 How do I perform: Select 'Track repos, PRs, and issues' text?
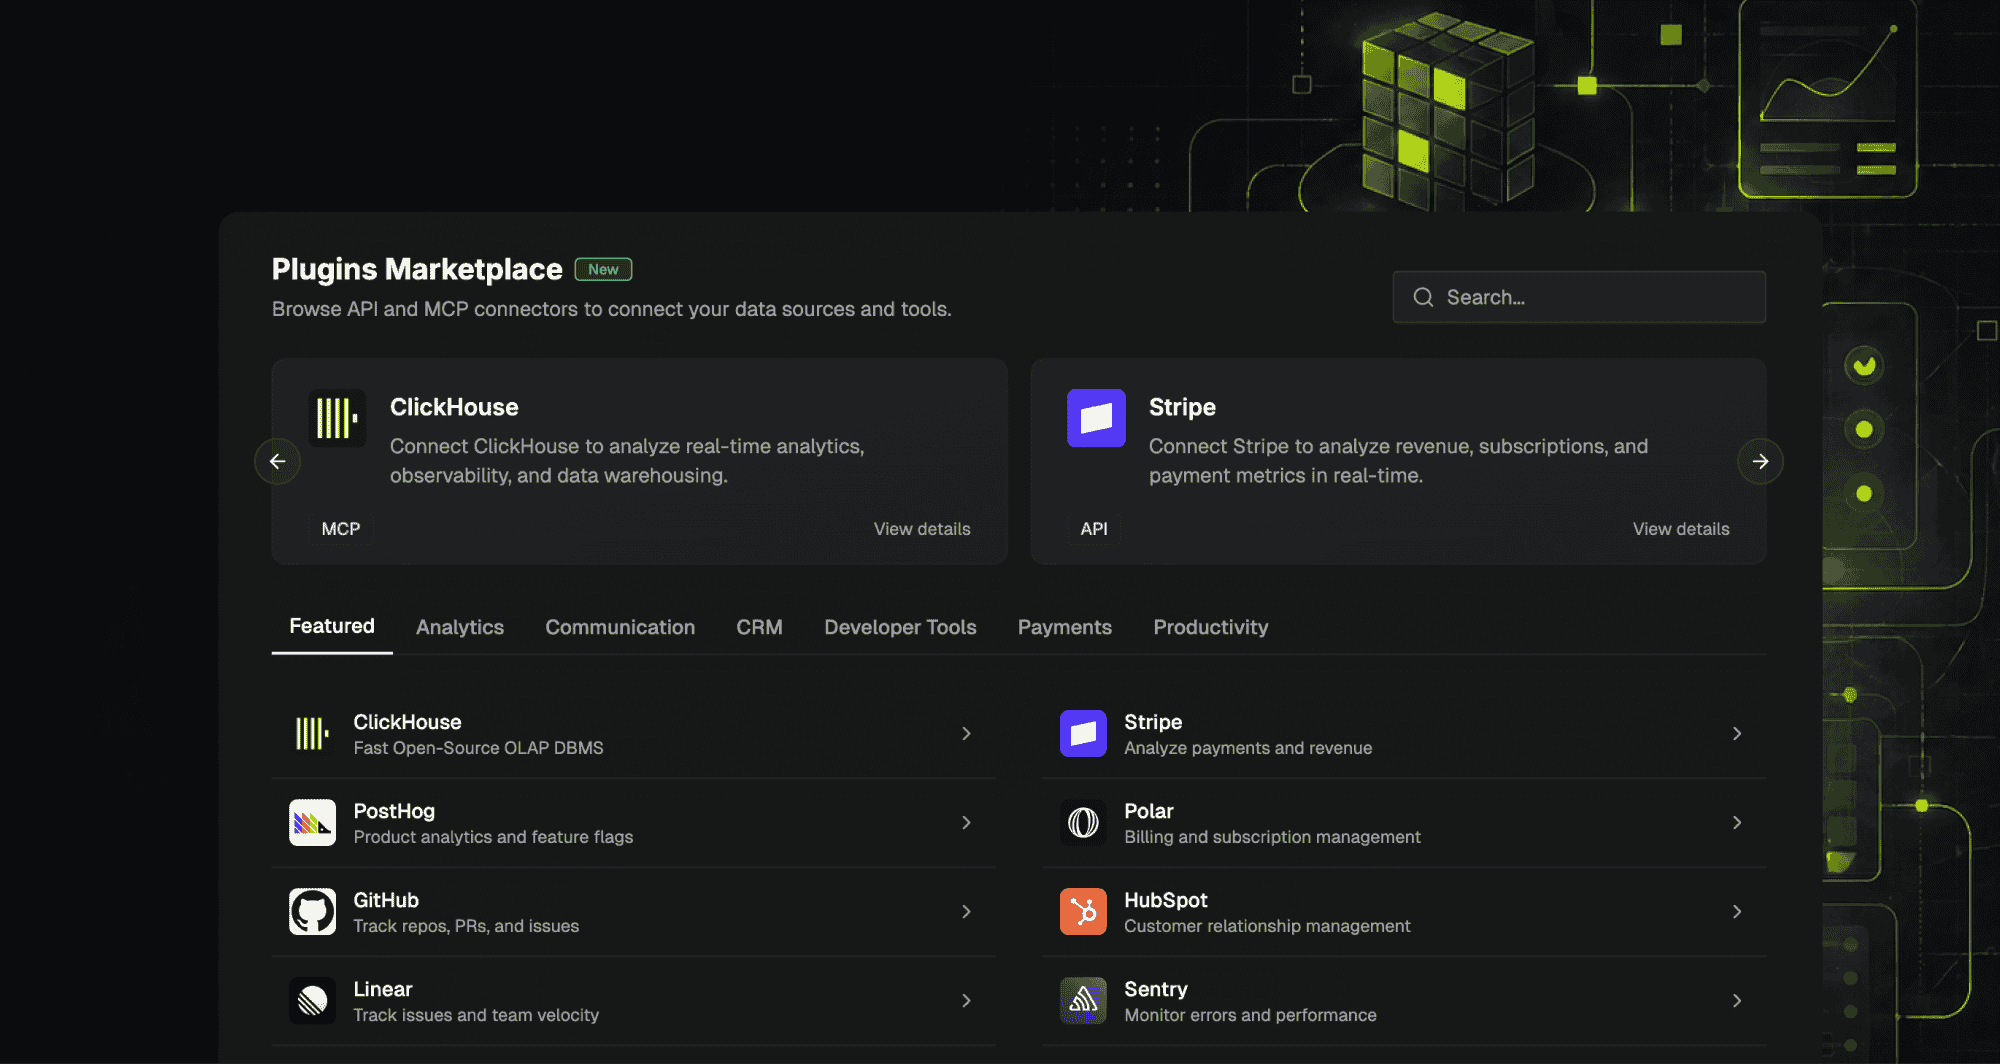tap(466, 926)
